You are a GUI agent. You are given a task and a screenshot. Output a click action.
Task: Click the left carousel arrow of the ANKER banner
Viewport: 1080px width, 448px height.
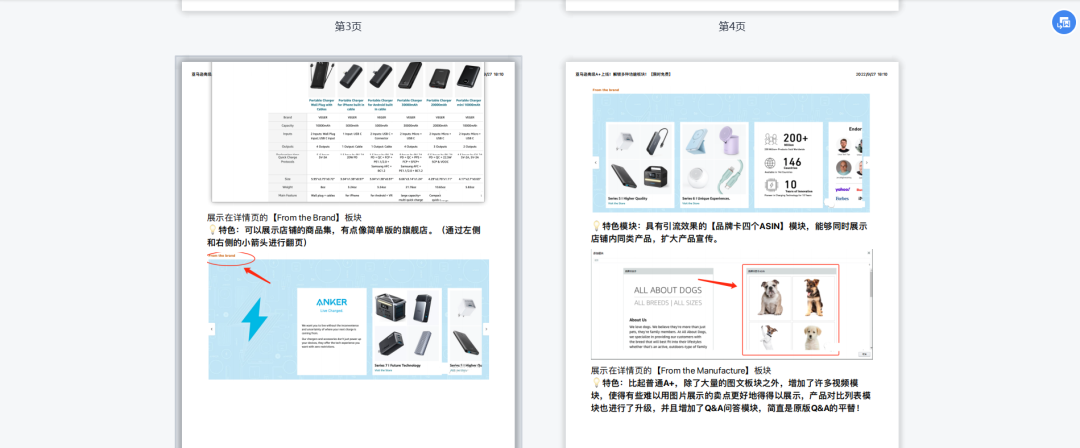pos(211,329)
